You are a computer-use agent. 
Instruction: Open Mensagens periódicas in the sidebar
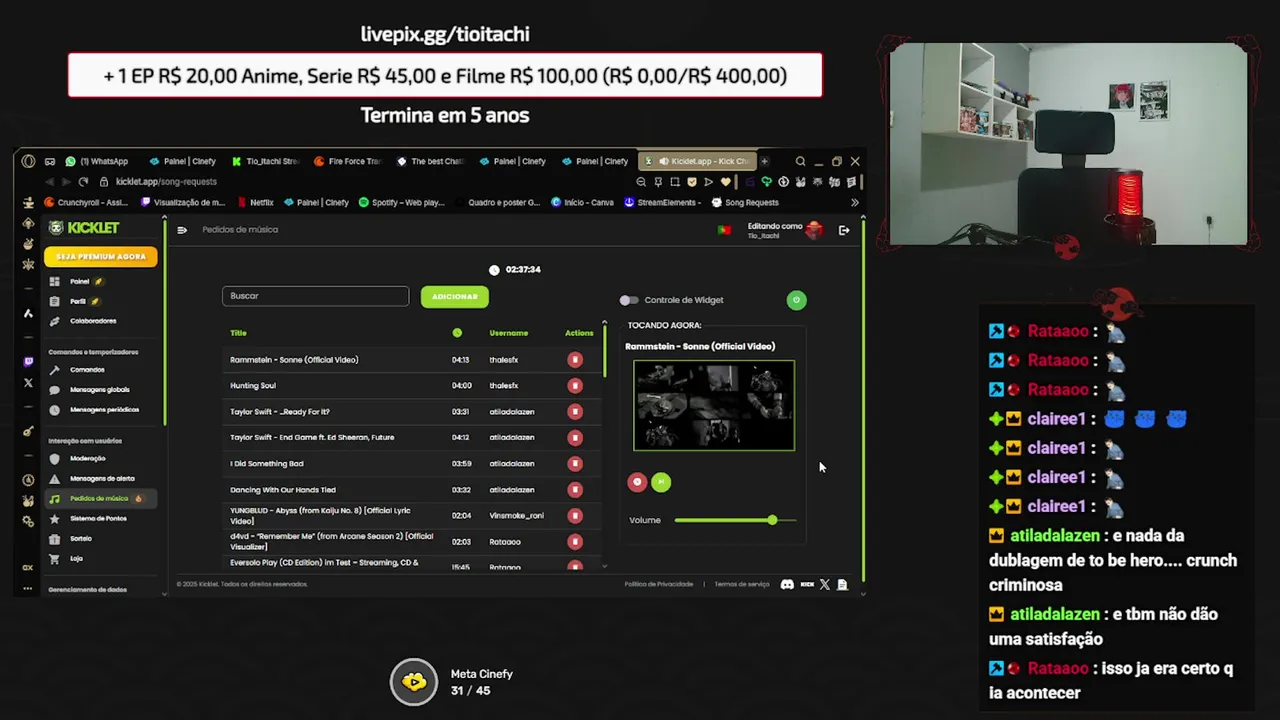[104, 410]
